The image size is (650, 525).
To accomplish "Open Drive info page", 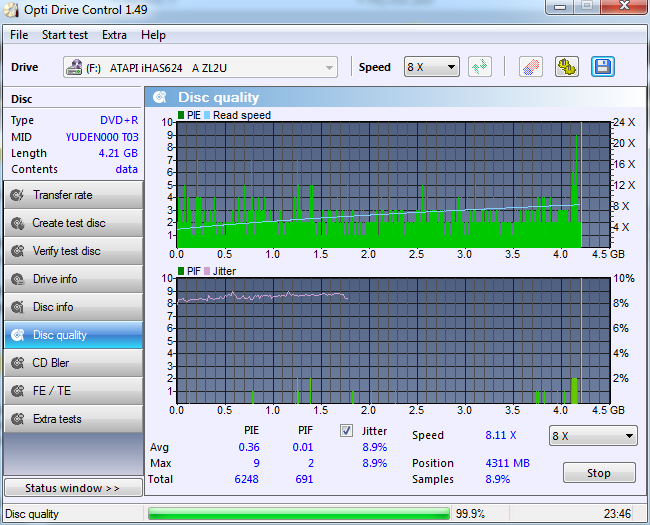I will (x=73, y=279).
